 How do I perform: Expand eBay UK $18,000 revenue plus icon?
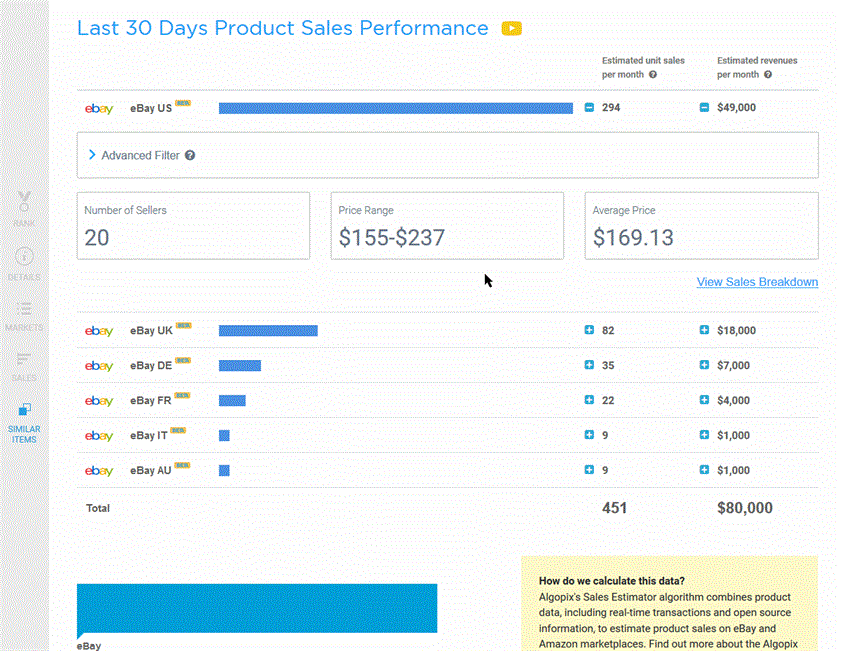[704, 330]
